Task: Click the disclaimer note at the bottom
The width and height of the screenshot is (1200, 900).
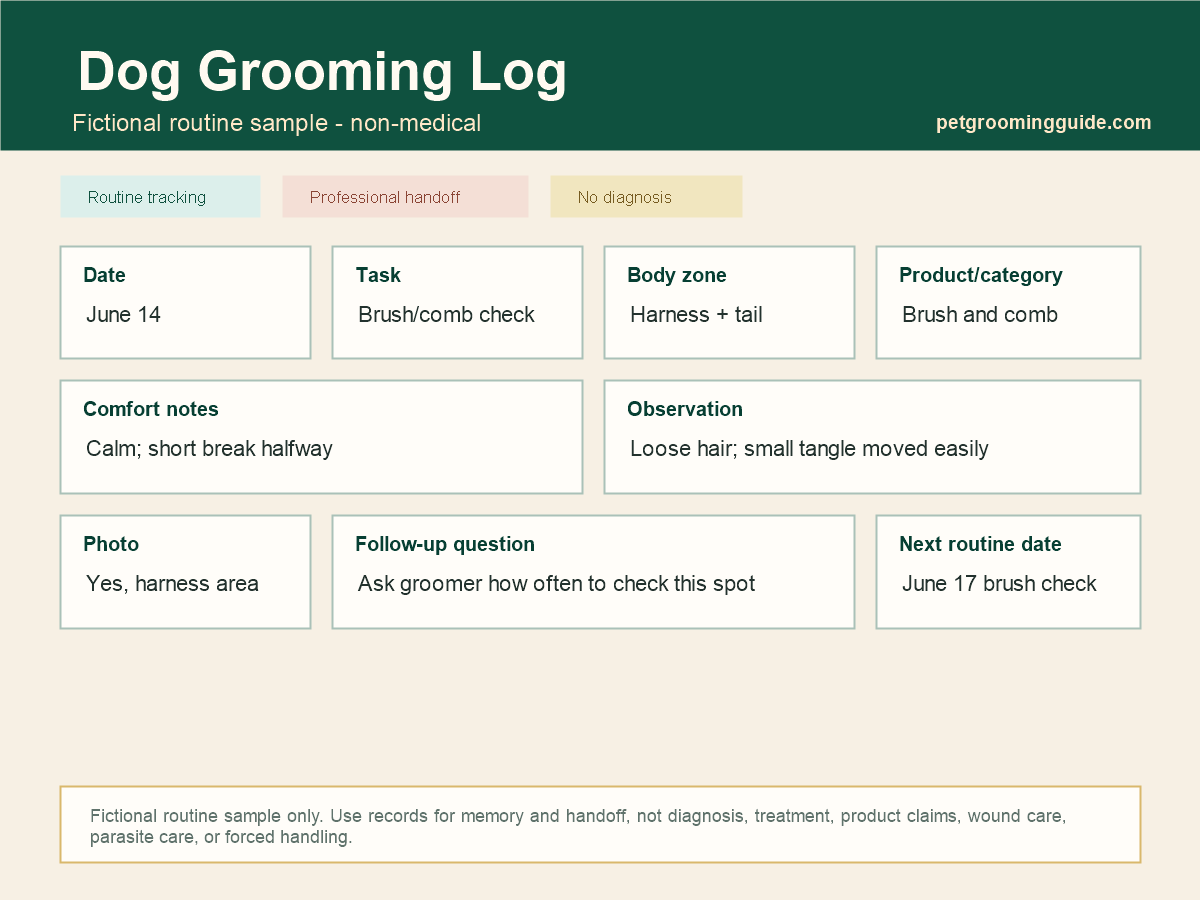Action: click(x=600, y=825)
